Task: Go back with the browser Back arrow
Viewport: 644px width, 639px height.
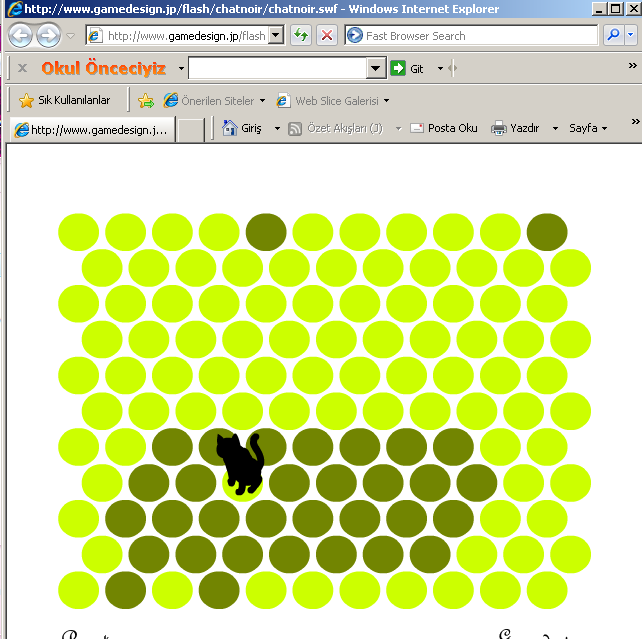Action: pos(20,36)
